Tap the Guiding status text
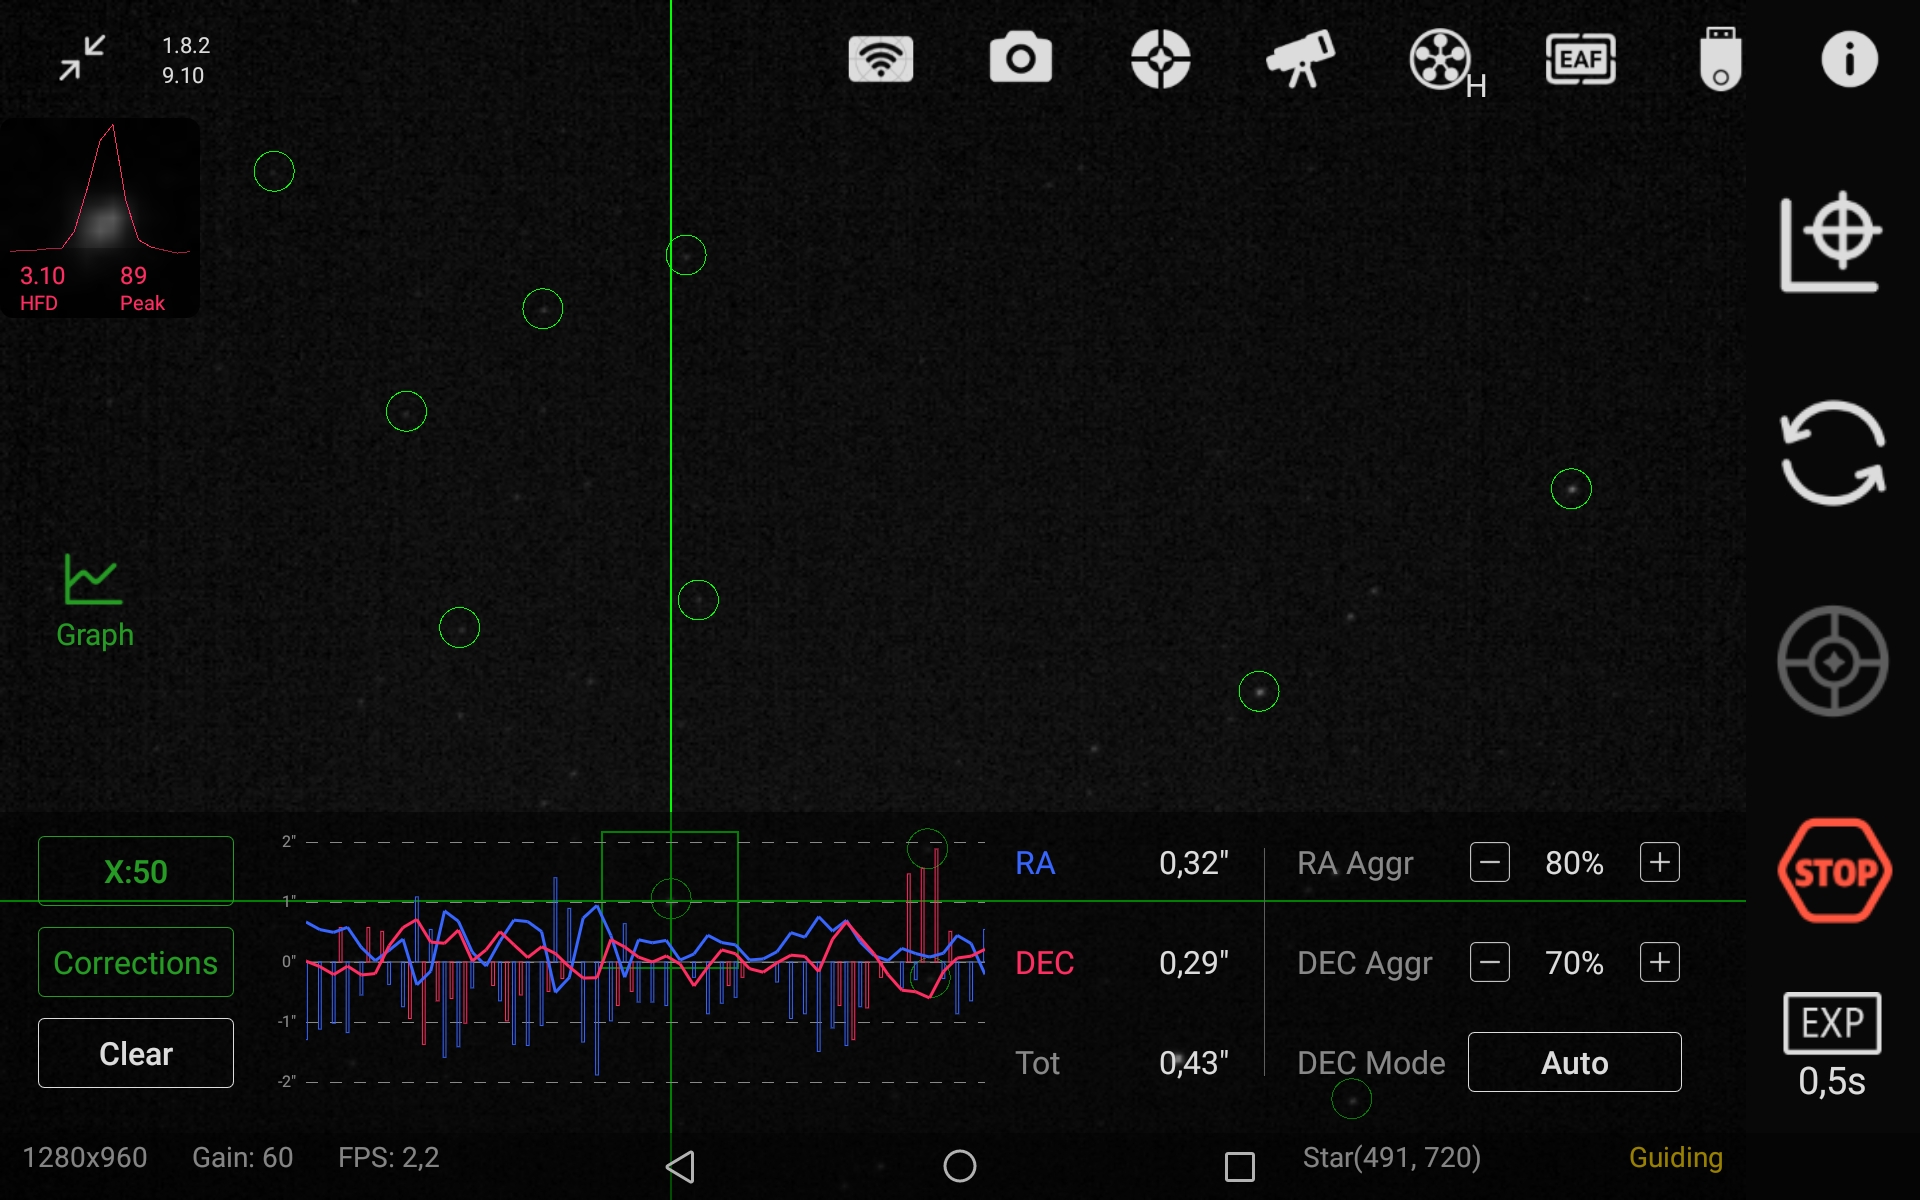1920x1200 pixels. click(1676, 1158)
